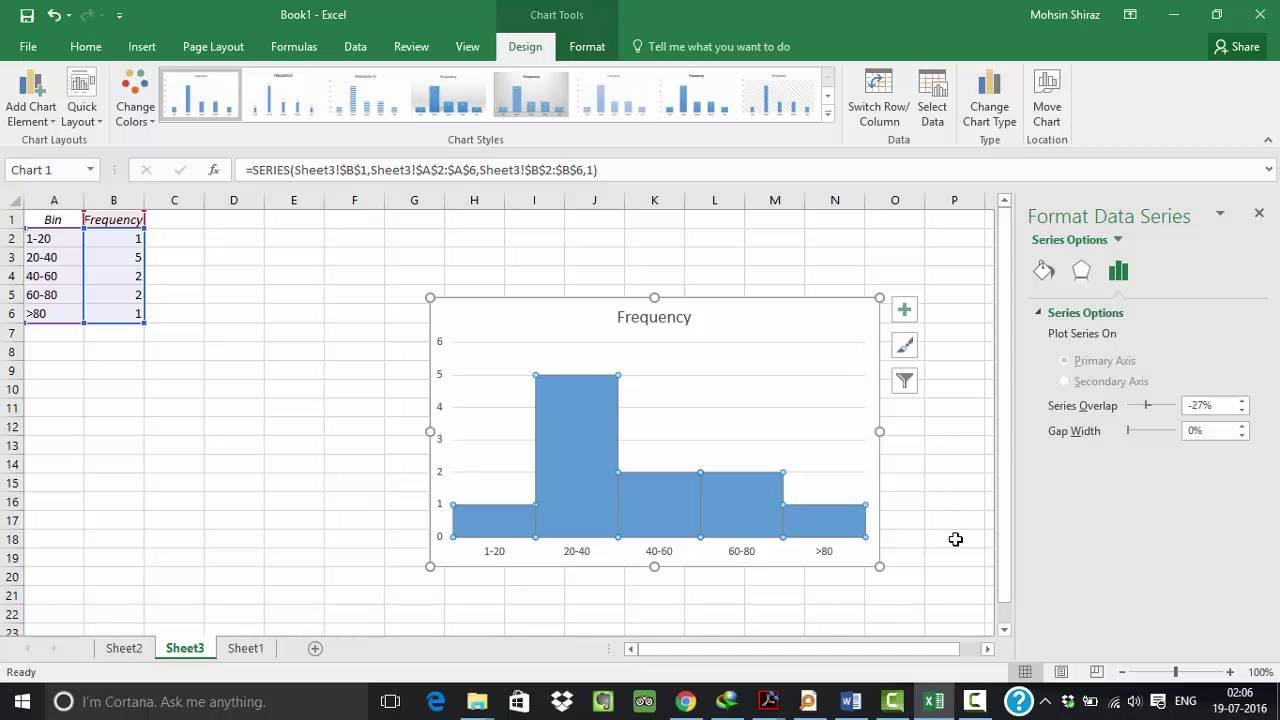Open Customize Quick Access Toolbar dropdown

tap(119, 16)
